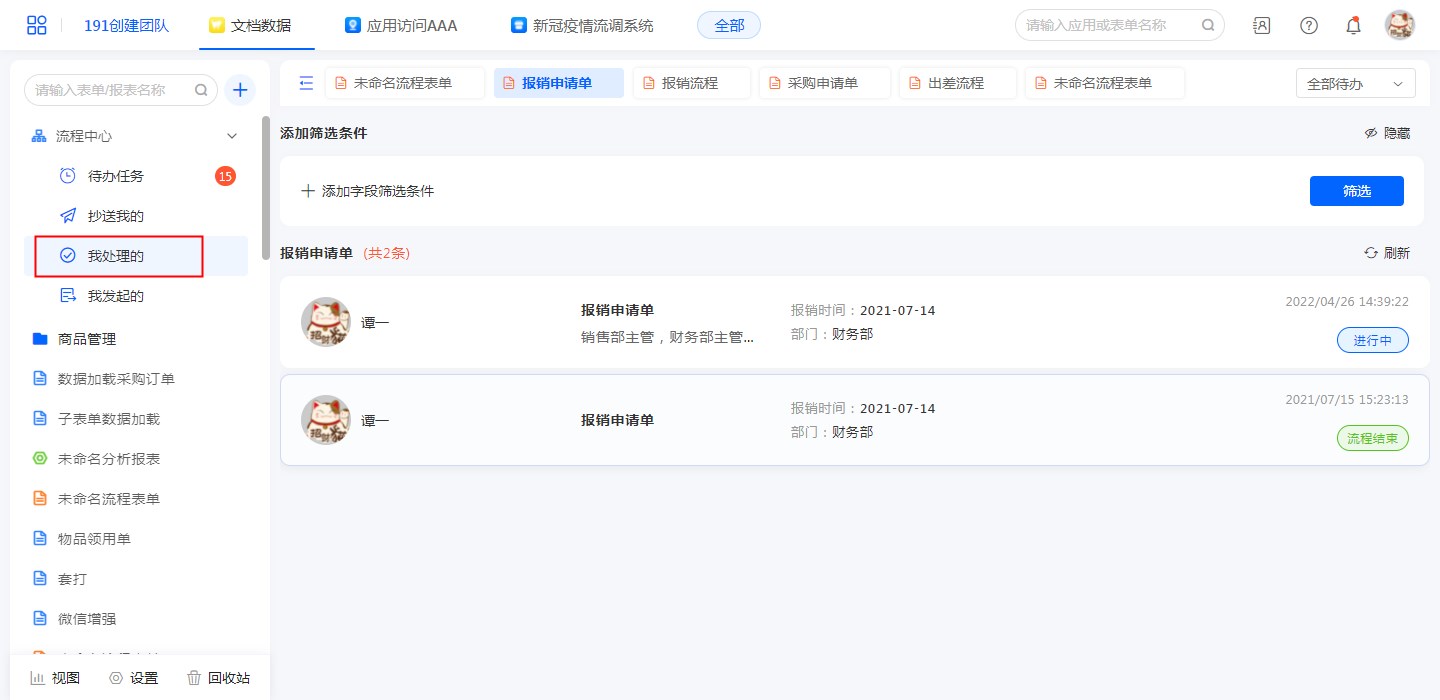Click the refresh icon next to 刷新

[1371, 253]
